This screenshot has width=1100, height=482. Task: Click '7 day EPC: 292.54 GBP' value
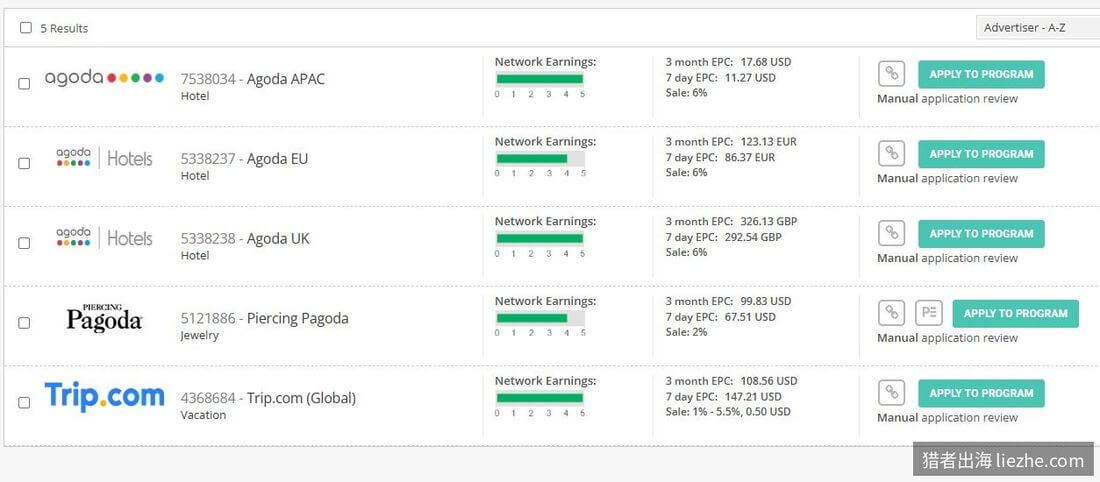pyautogui.click(x=723, y=237)
